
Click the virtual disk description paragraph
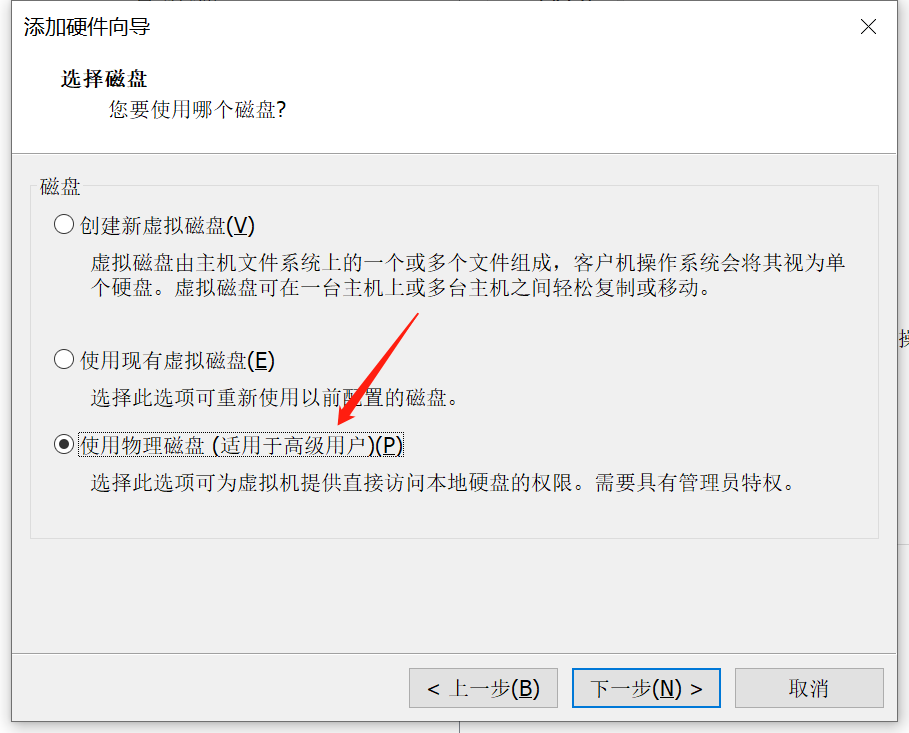(467, 275)
